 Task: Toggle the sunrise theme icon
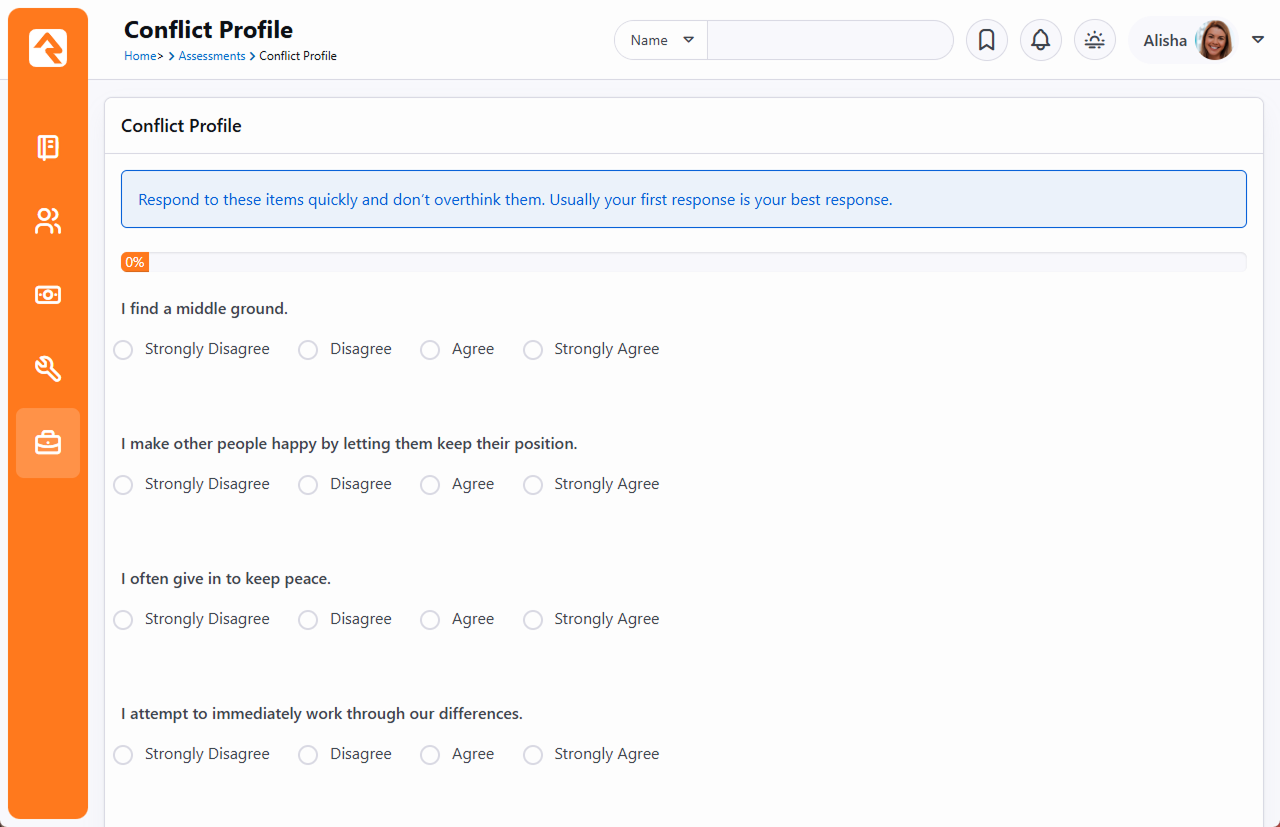[1094, 40]
